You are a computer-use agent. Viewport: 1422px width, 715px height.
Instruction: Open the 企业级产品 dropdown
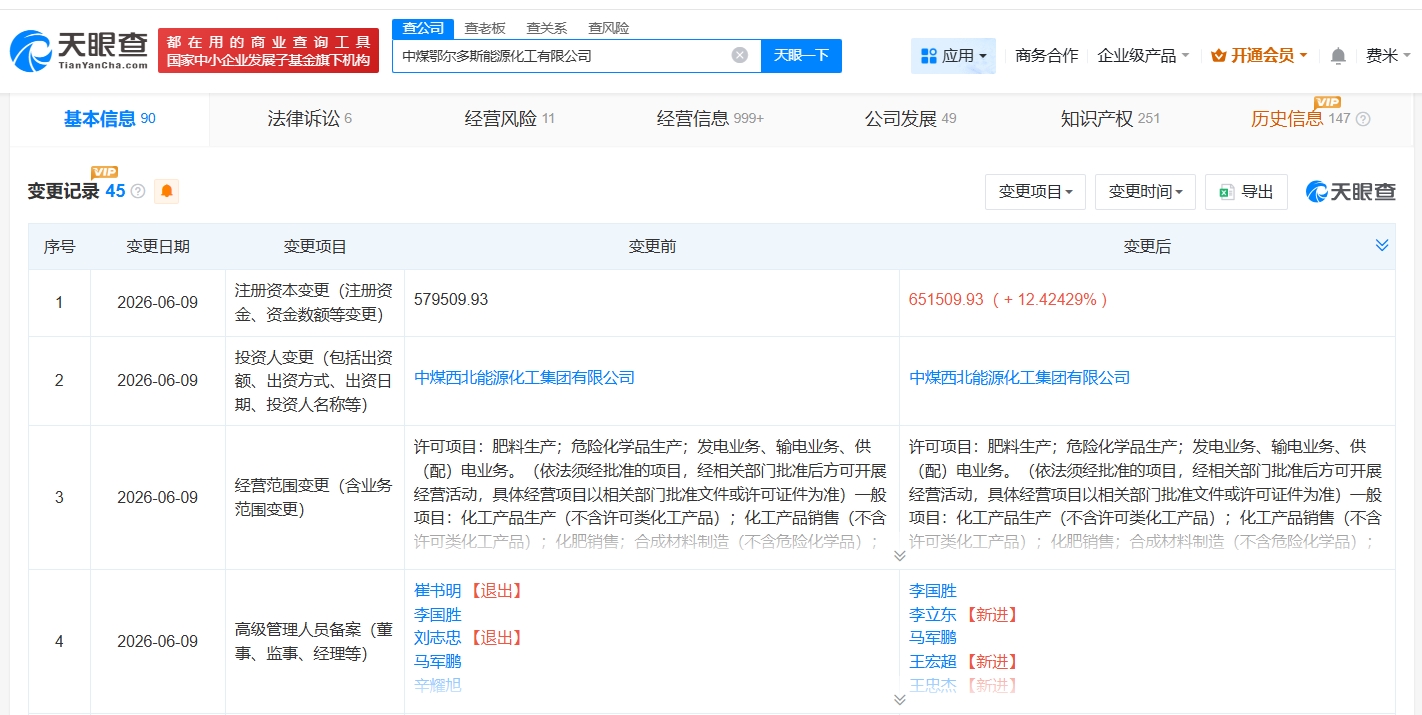click(1143, 56)
